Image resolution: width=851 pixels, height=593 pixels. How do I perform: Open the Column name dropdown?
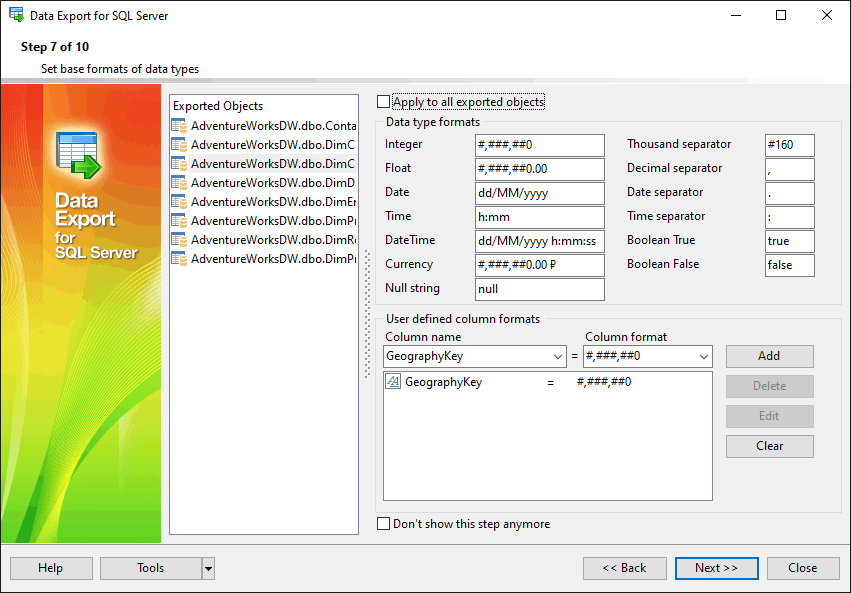(x=557, y=356)
